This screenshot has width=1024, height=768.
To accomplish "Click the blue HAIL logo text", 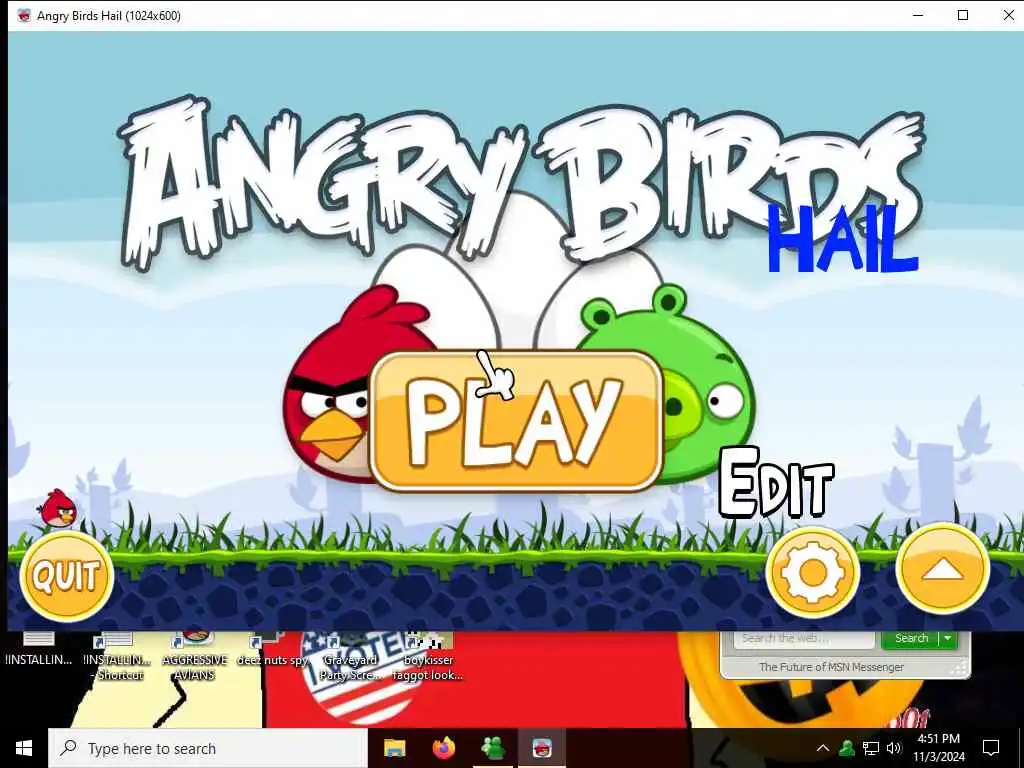I will [x=843, y=240].
